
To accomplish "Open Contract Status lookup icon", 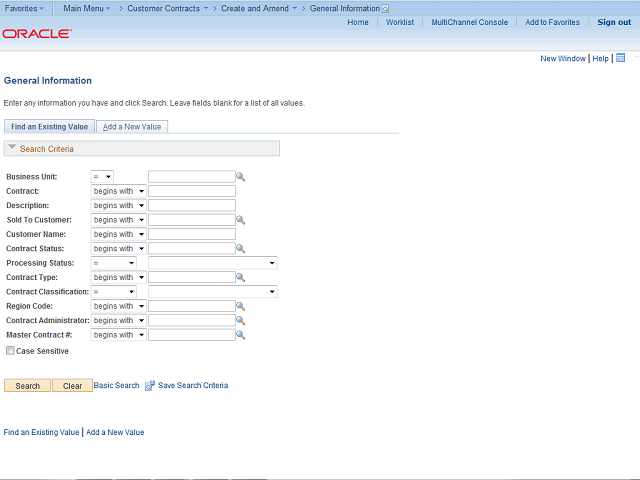I will tap(241, 249).
